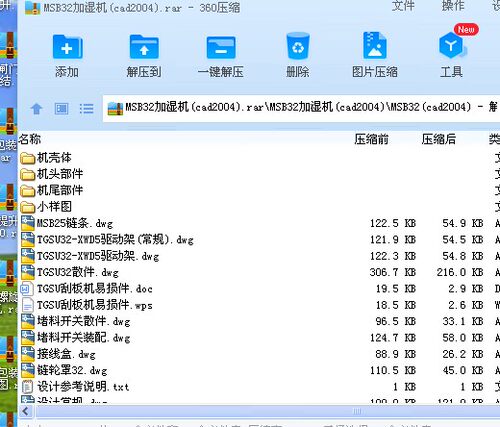The height and width of the screenshot is (427, 500).
Task: Click the TGSU32散件.dwg file icon
Action: click(27, 272)
